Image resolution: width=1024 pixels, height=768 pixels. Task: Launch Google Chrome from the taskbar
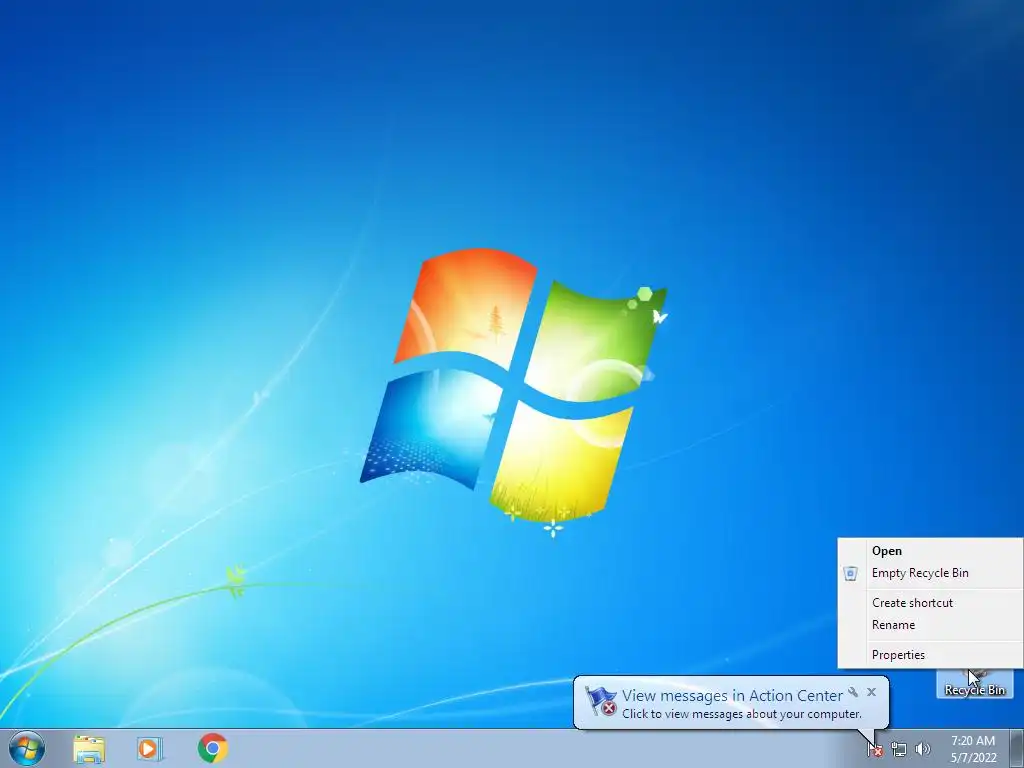click(x=213, y=748)
